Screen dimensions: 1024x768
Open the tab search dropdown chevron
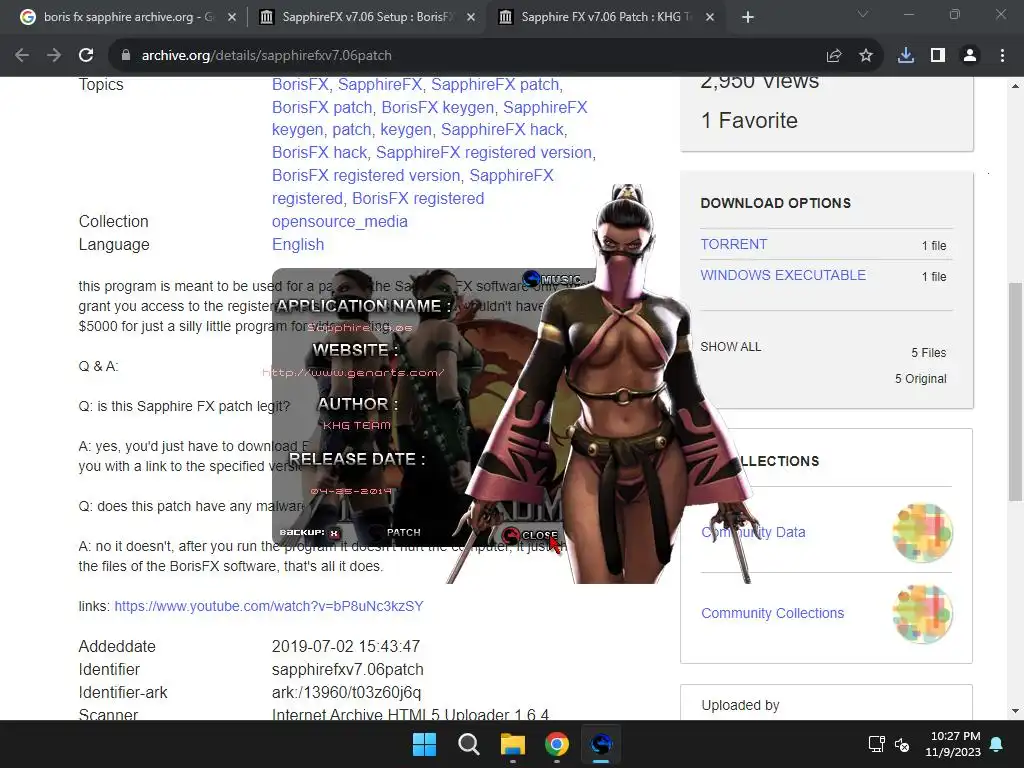point(863,14)
